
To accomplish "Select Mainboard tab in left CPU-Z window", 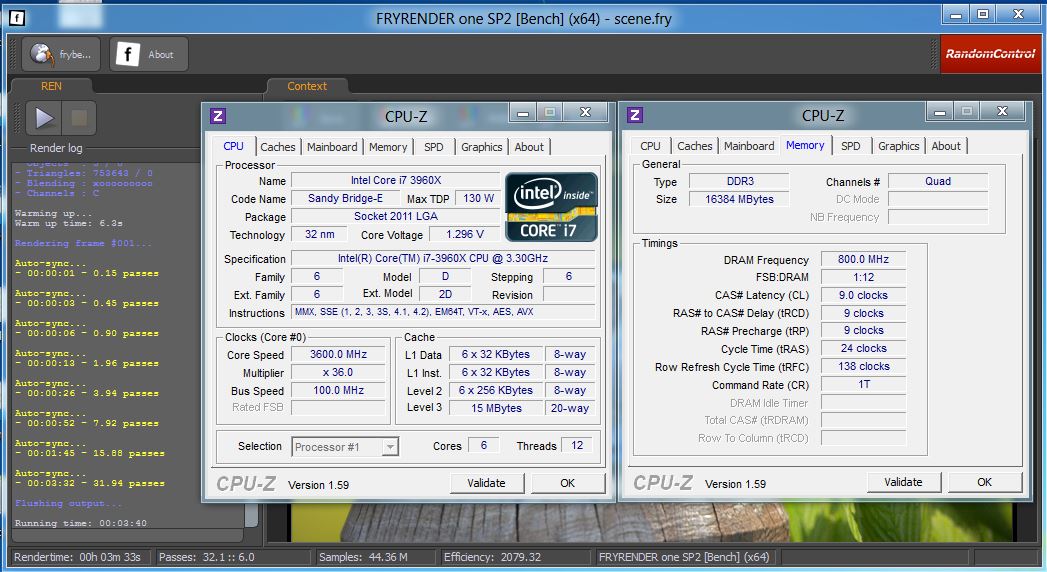I will click(x=332, y=147).
